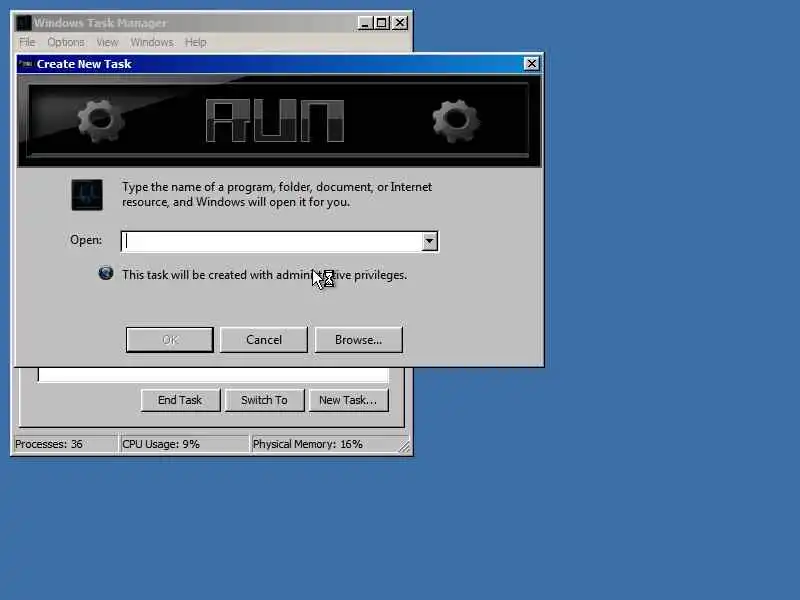This screenshot has width=800, height=600.
Task: Click the left gear in RUN banner
Action: coord(101,120)
